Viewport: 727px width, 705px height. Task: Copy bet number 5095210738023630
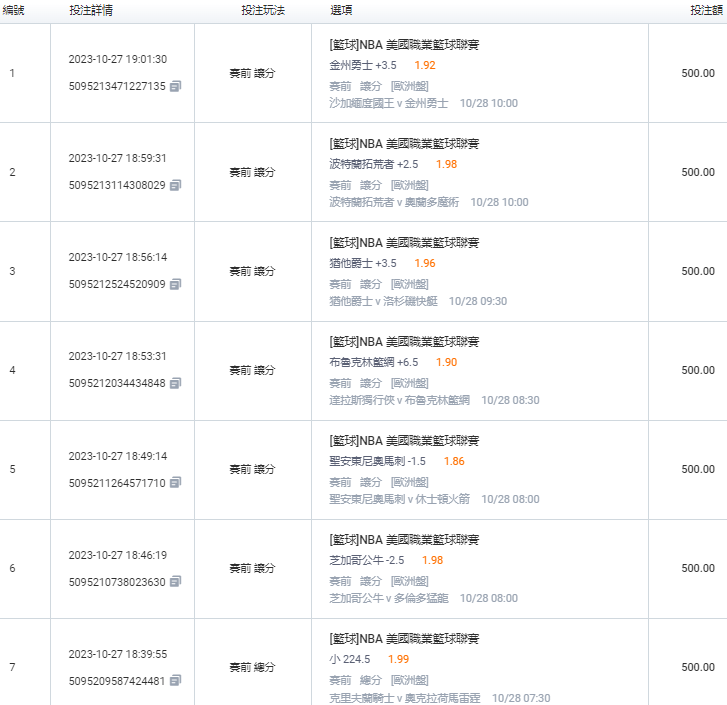point(175,581)
